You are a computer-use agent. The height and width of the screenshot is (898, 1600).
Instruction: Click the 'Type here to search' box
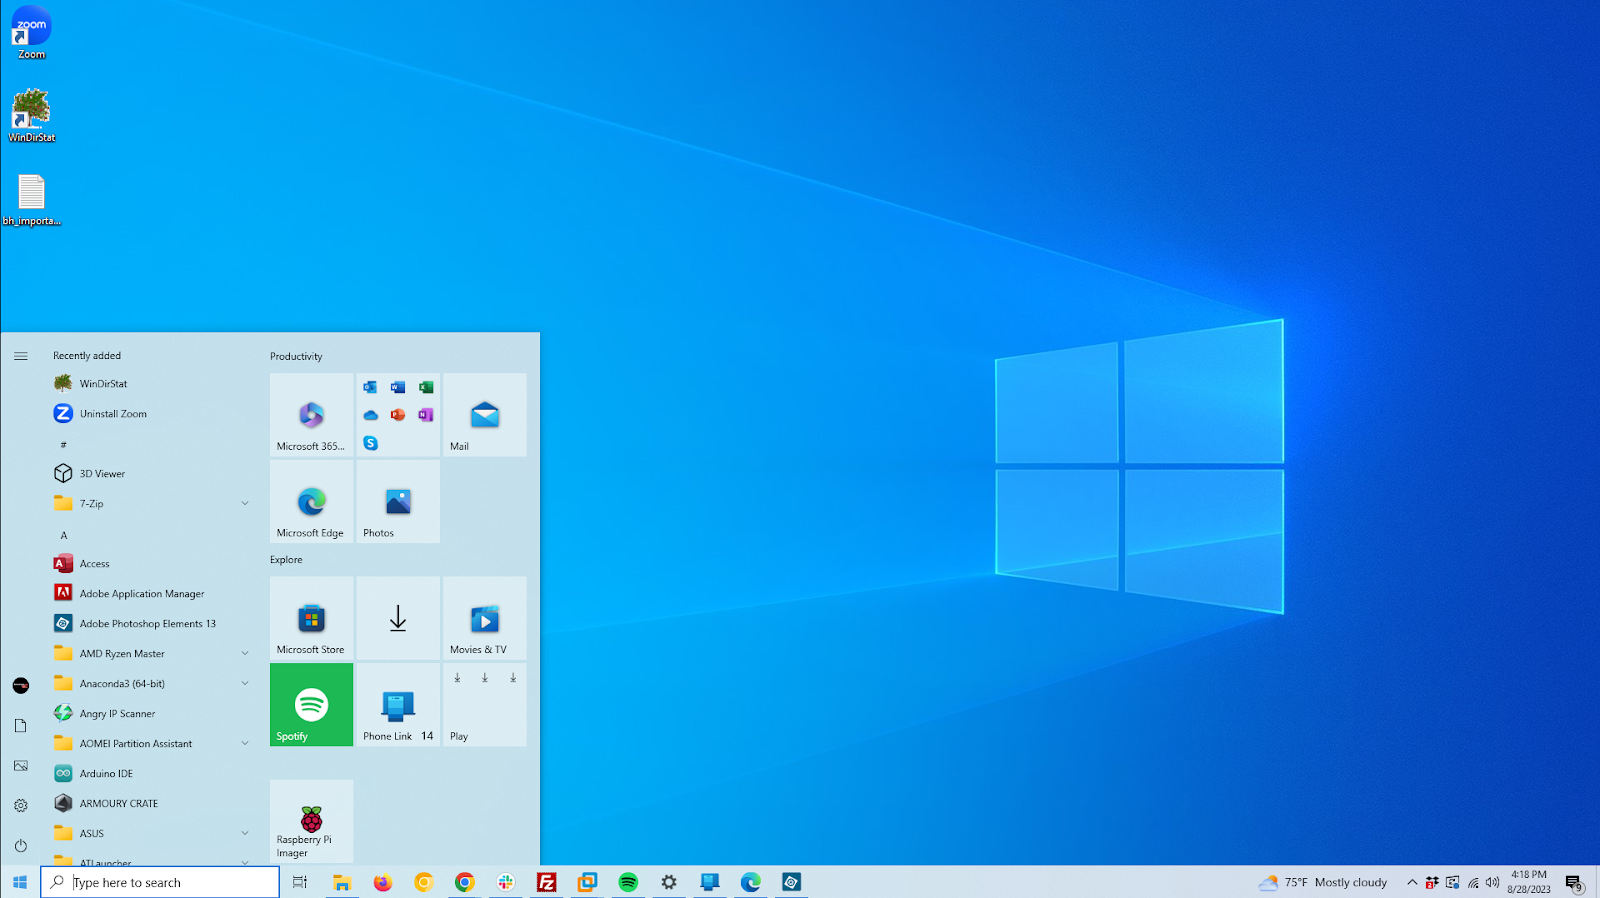[160, 882]
